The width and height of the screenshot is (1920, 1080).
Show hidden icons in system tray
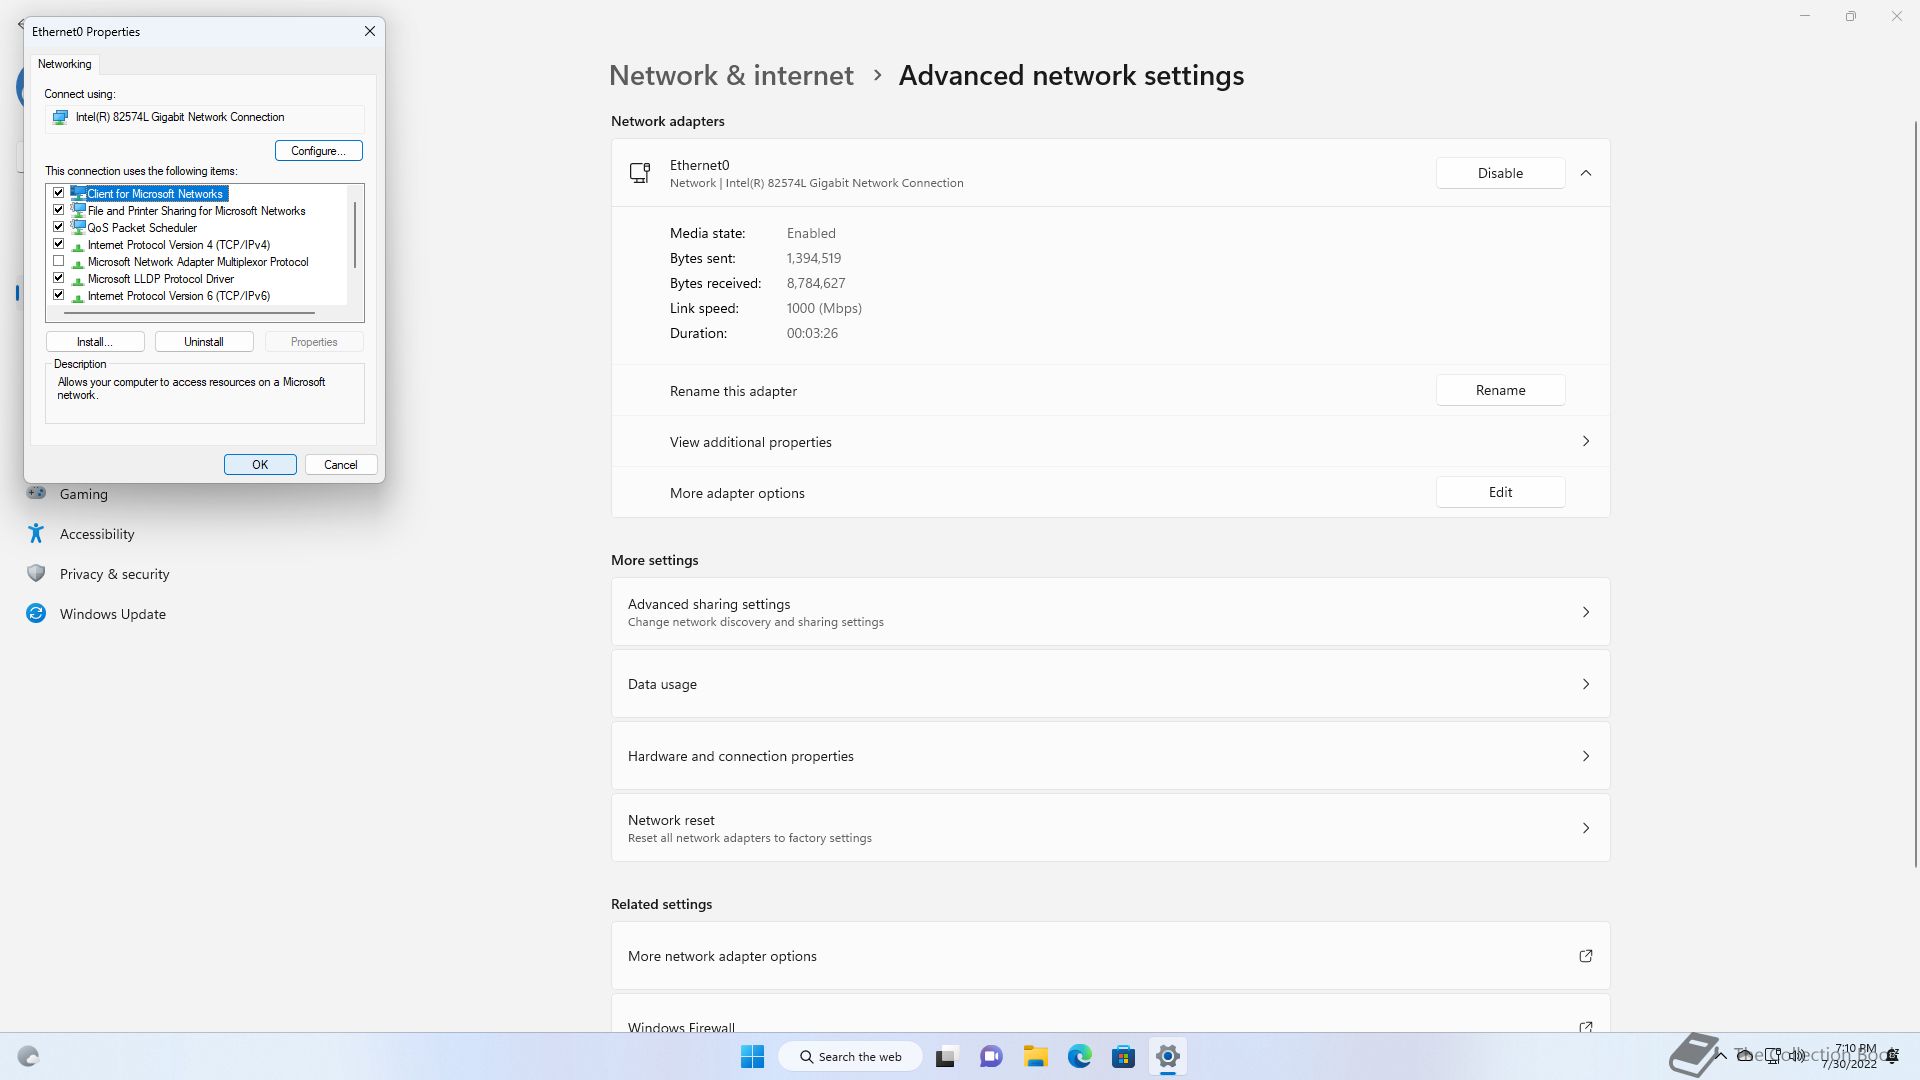(1721, 1055)
